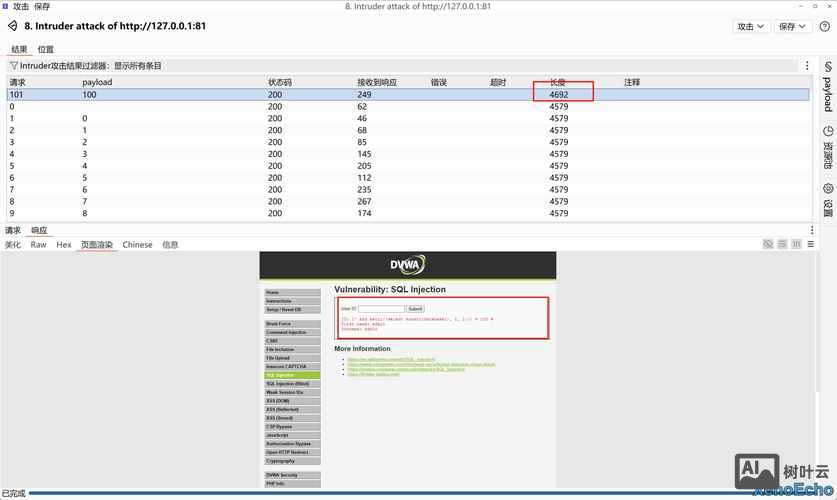Sort by the 注释 column header
This screenshot has height=500, width=837.
point(632,82)
